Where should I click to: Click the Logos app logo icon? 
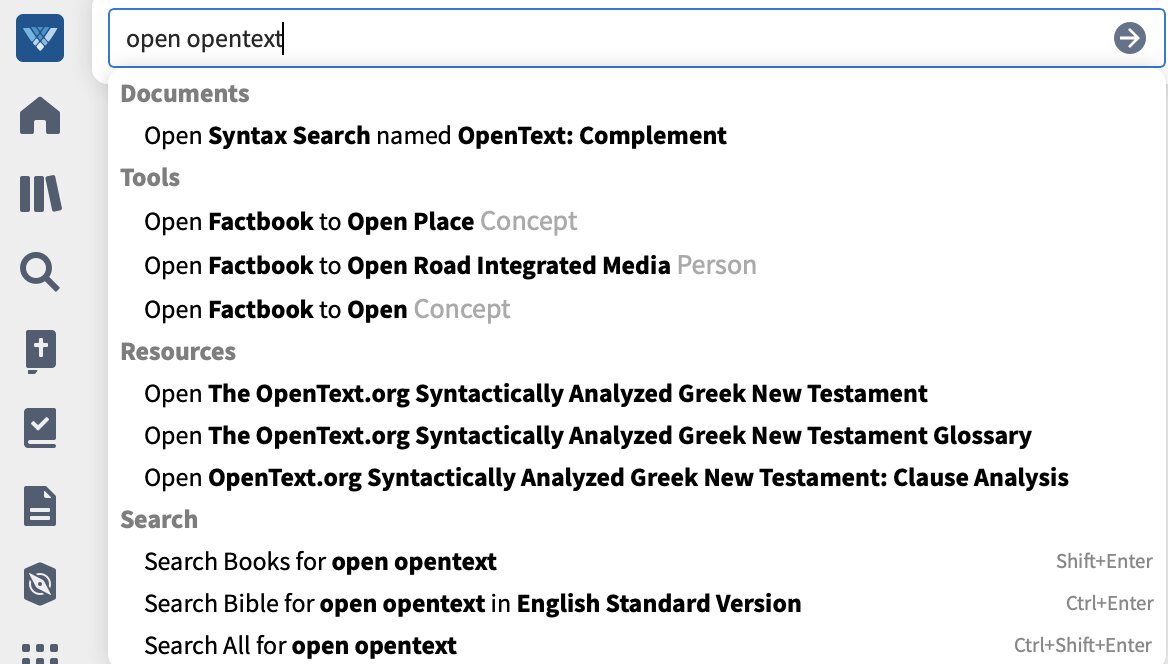(x=39, y=38)
